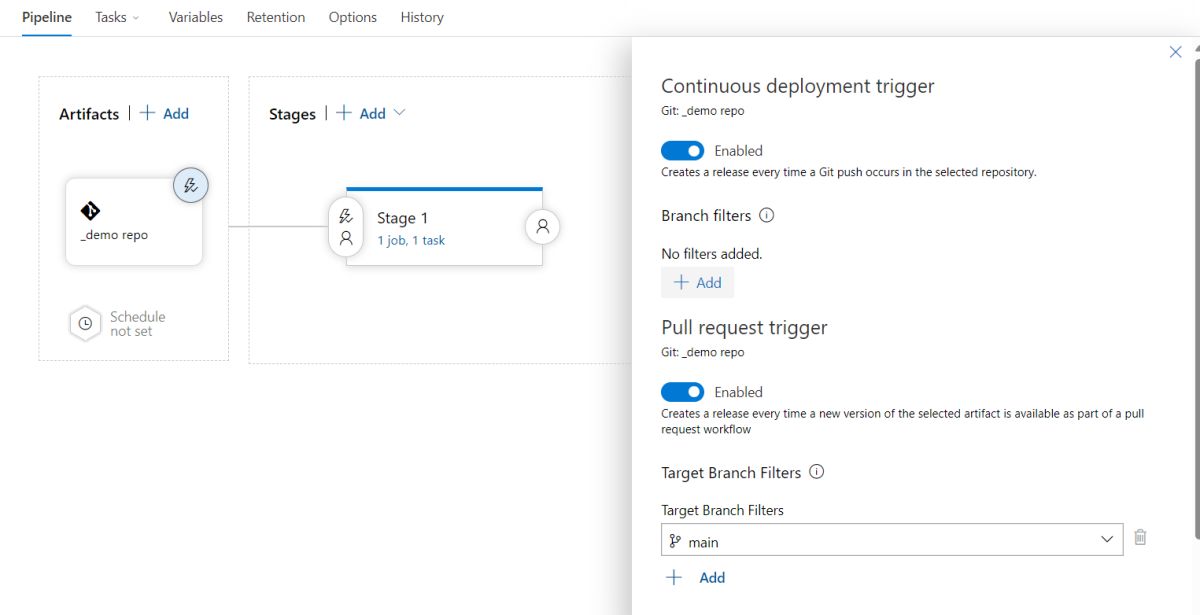Click the artifact continuous deployment trigger lightning icon
The height and width of the screenshot is (615, 1200).
[191, 185]
